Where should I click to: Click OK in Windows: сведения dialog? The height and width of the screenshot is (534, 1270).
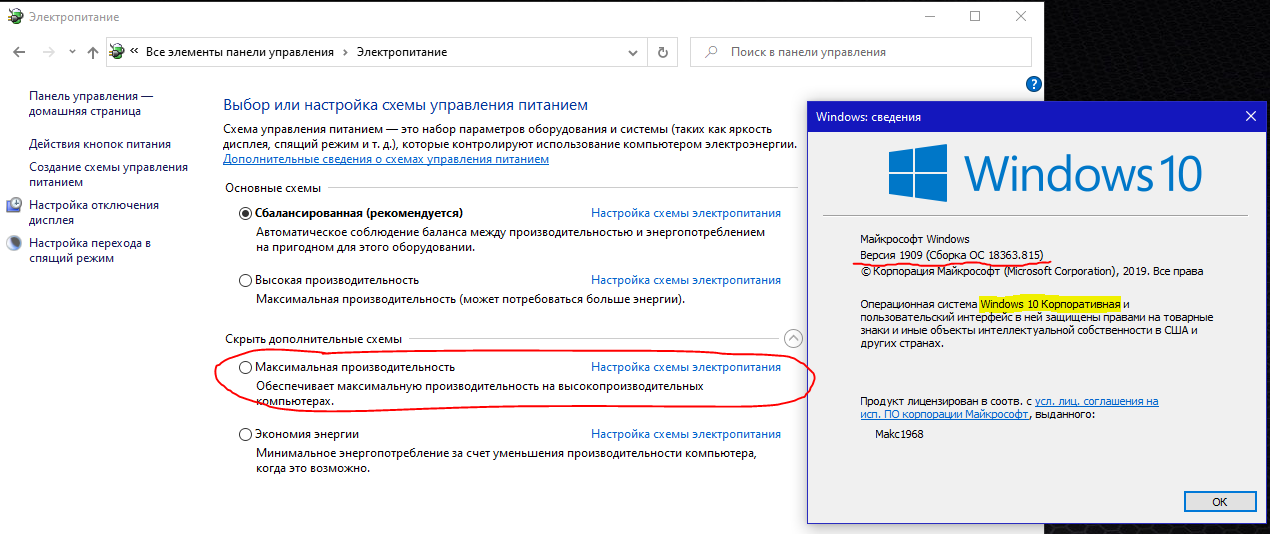pyautogui.click(x=1219, y=501)
